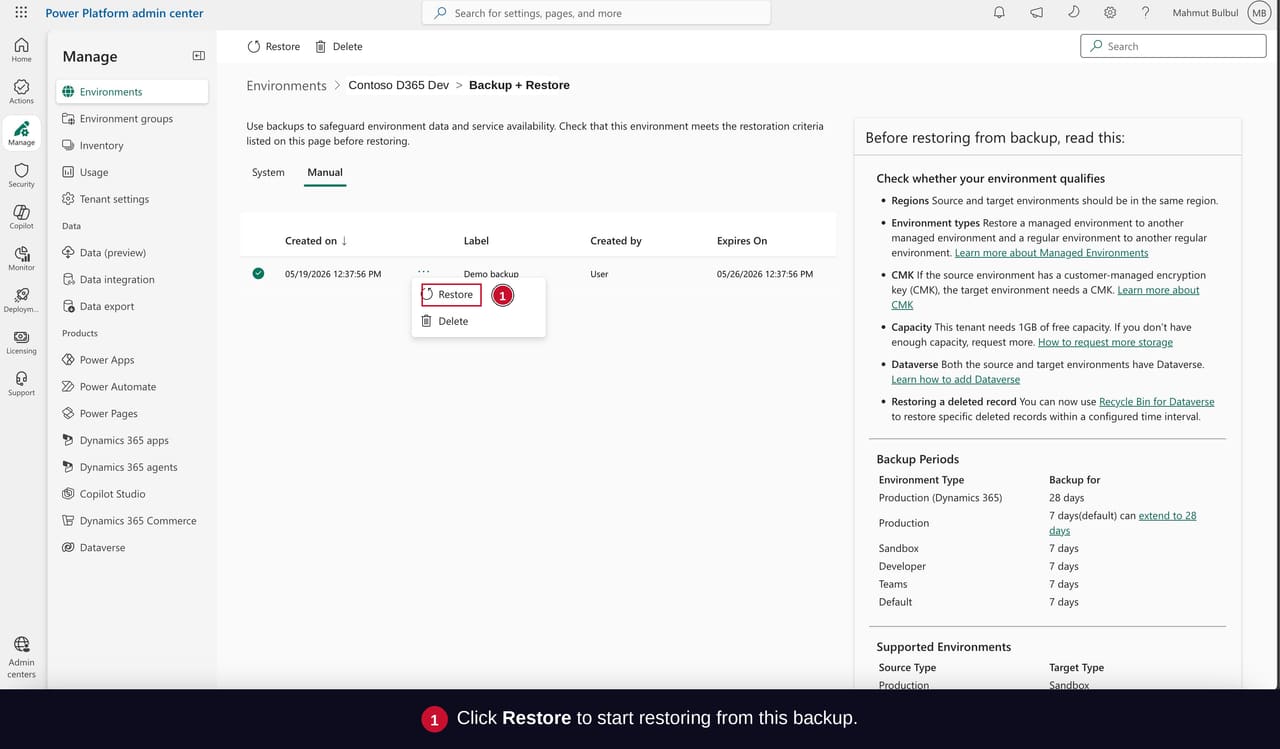
Task: Click the Environments breadcrumb
Action: click(x=286, y=85)
